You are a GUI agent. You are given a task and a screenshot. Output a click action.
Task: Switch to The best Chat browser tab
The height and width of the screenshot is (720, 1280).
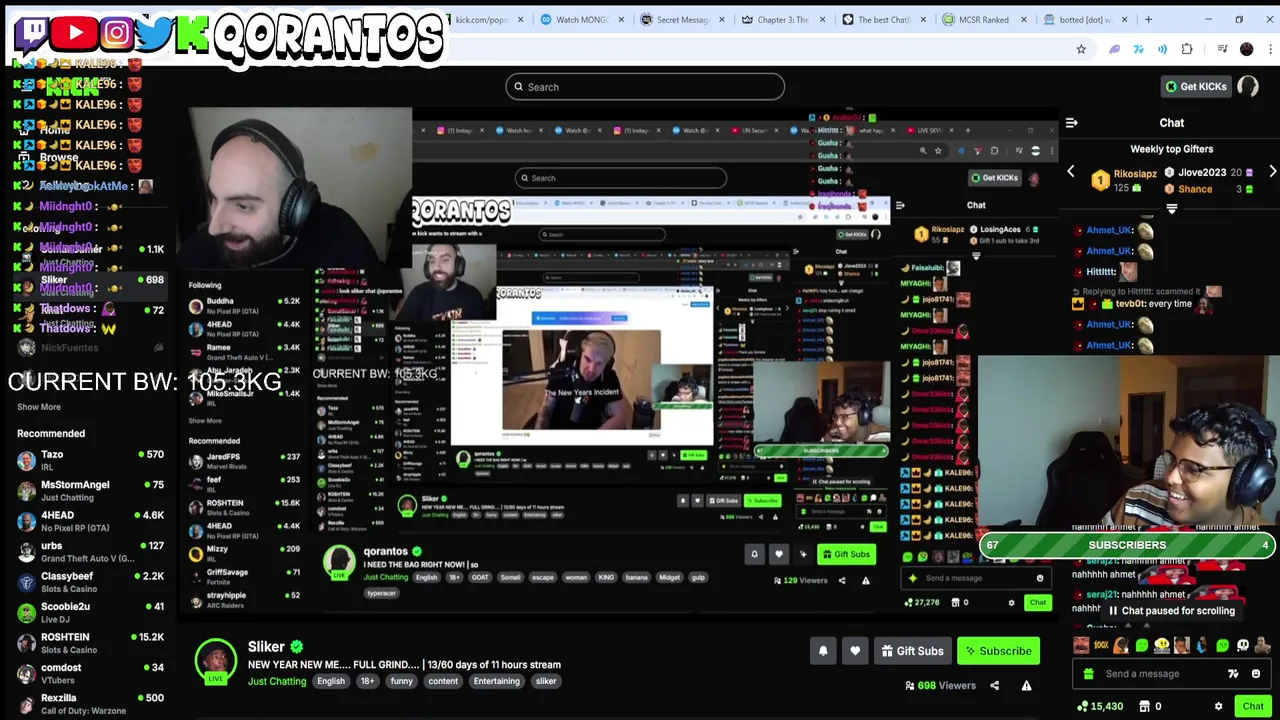coord(883,19)
